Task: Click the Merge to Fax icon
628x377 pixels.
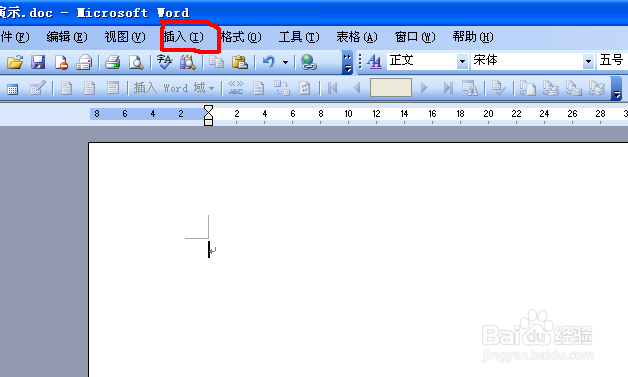Action: click(x=597, y=88)
